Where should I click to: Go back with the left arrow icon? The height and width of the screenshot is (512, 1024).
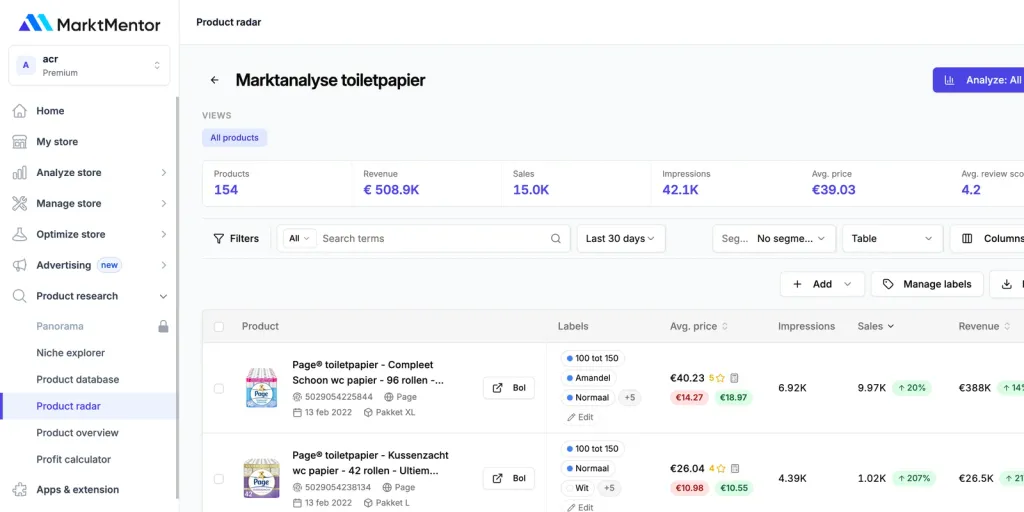(x=214, y=80)
